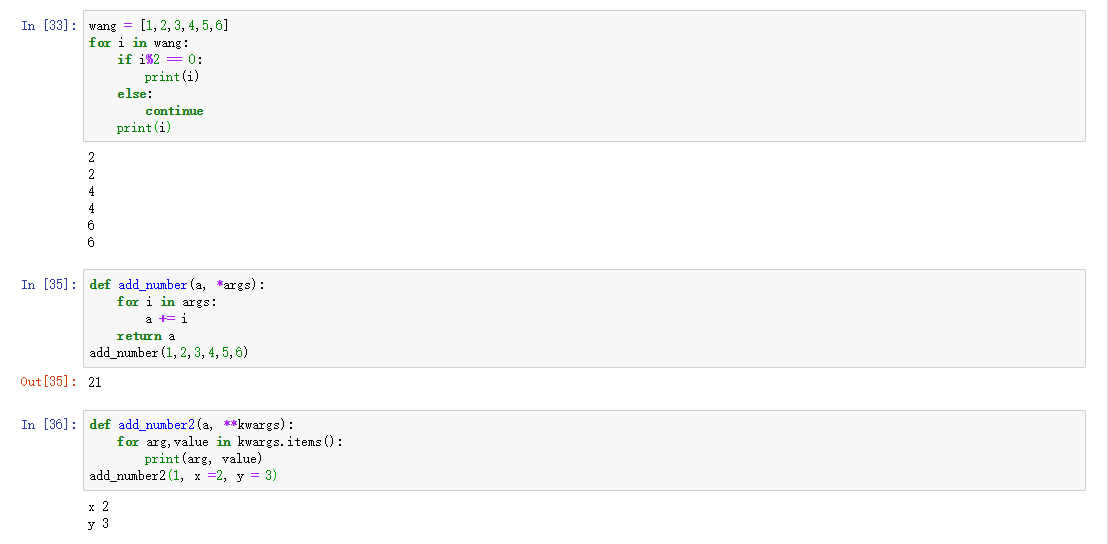Image resolution: width=1108 pixels, height=544 pixels.
Task: Place cursor on the 'a += i' line
Action: coord(166,319)
